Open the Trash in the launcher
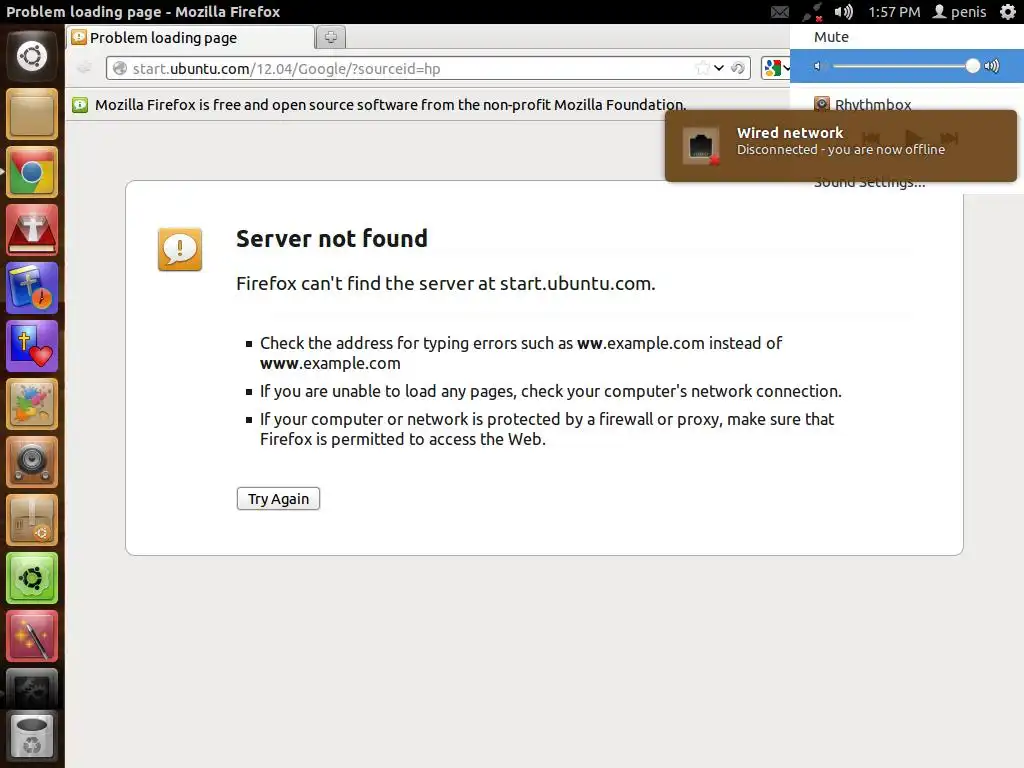The height and width of the screenshot is (768, 1024). (32, 736)
